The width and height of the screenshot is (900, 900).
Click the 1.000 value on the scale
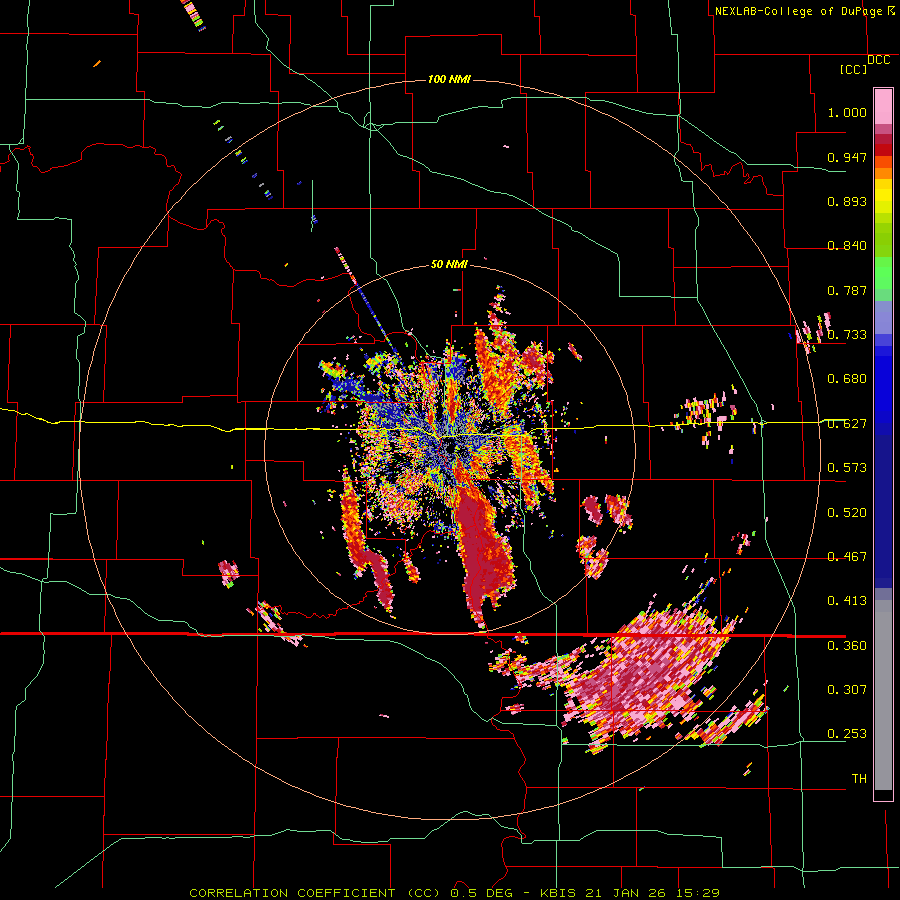[847, 112]
